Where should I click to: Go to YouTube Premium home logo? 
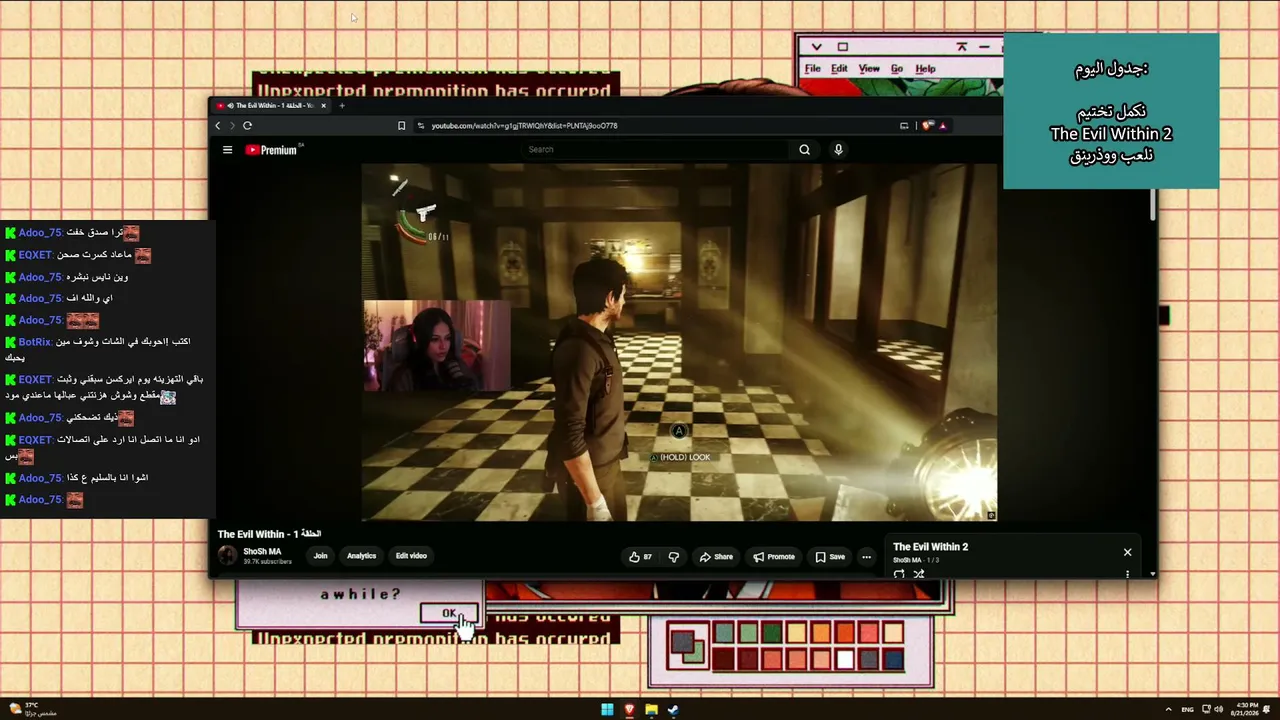point(271,150)
